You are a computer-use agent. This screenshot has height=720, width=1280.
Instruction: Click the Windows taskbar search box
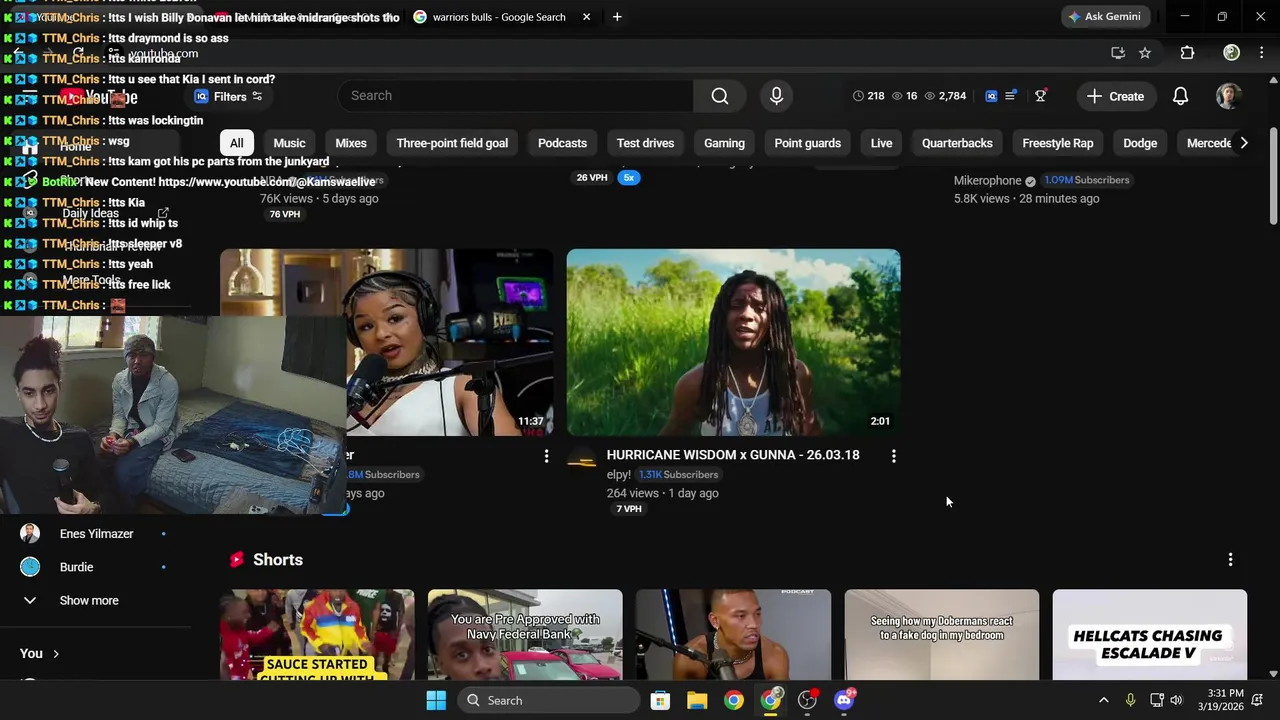point(549,700)
